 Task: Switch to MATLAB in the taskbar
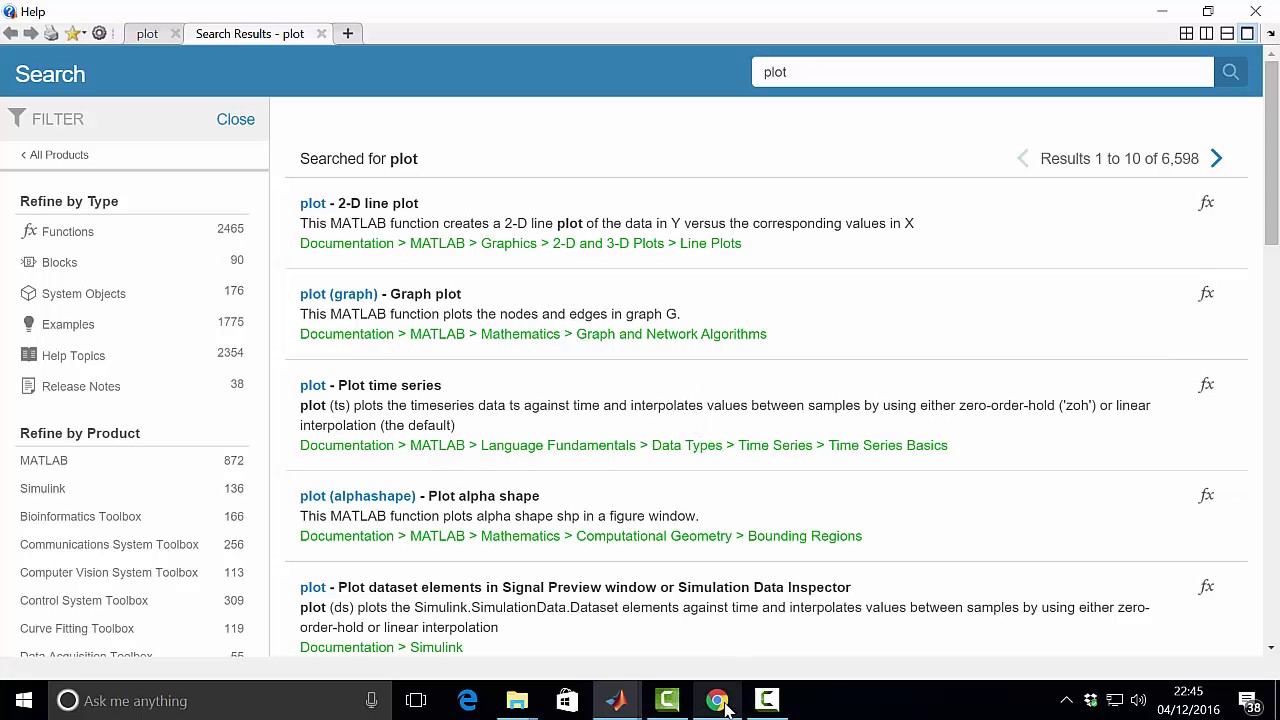point(617,700)
